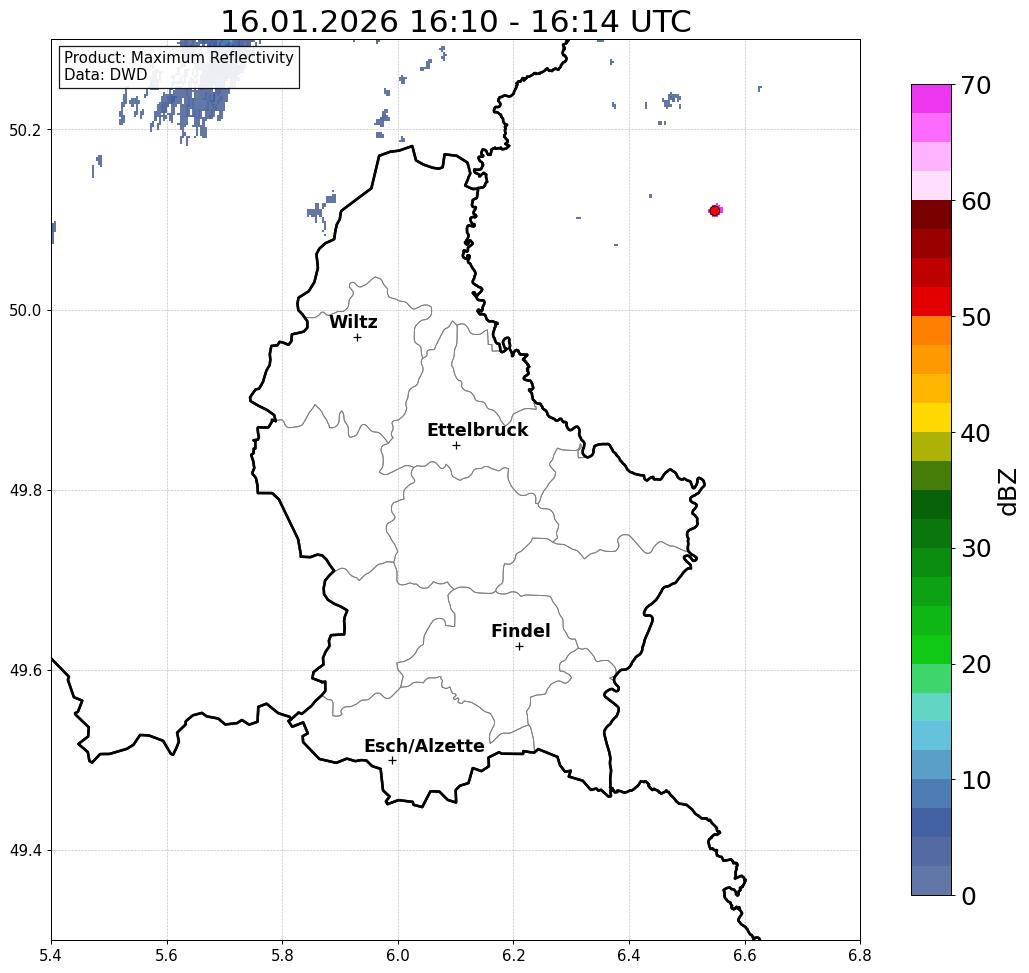
Task: Click the Wiltz city label
Action: [x=353, y=322]
